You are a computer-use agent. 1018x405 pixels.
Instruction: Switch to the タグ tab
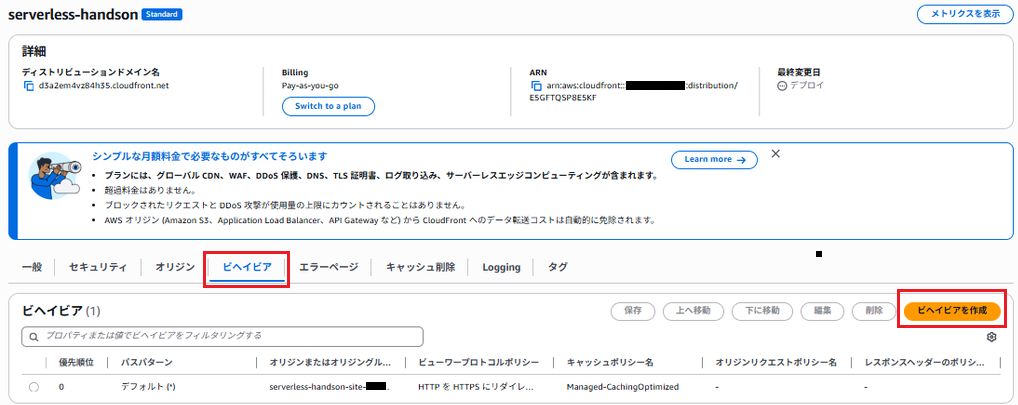pyautogui.click(x=558, y=267)
